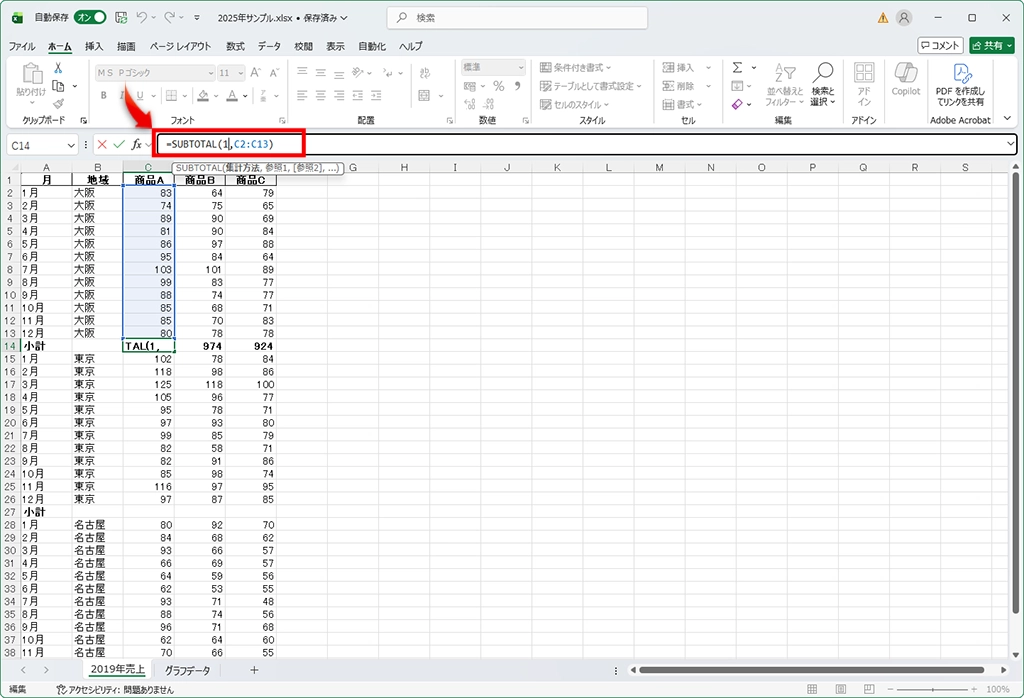Click the account profile icon in the title bar
The image size is (1024, 698).
[x=904, y=18]
